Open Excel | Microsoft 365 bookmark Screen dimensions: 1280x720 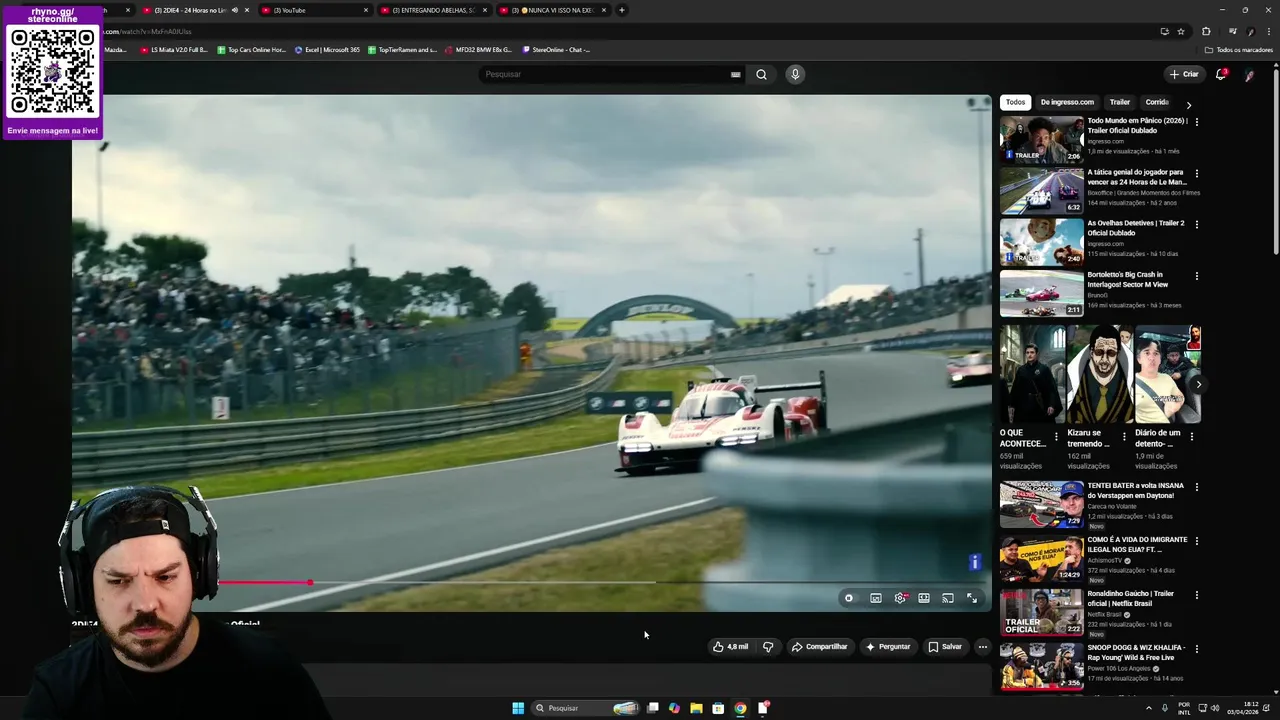[327, 50]
